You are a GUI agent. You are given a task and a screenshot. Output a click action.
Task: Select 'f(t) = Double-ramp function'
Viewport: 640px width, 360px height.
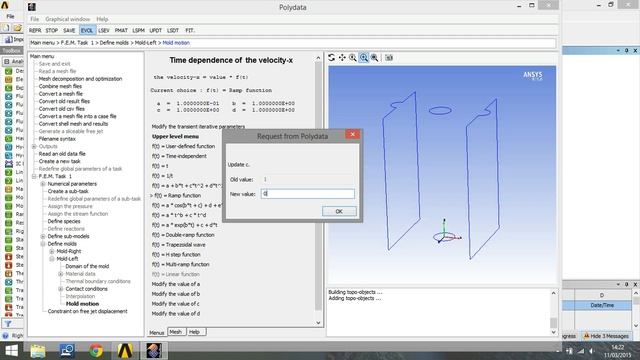(183, 235)
